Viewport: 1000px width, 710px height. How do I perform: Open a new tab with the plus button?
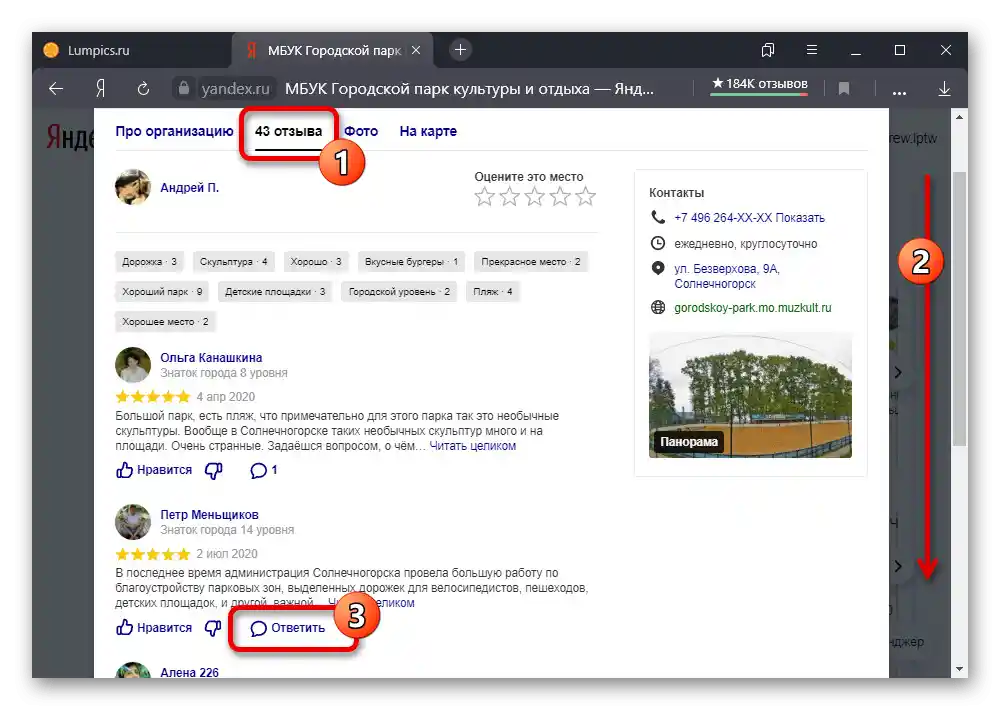[x=460, y=50]
